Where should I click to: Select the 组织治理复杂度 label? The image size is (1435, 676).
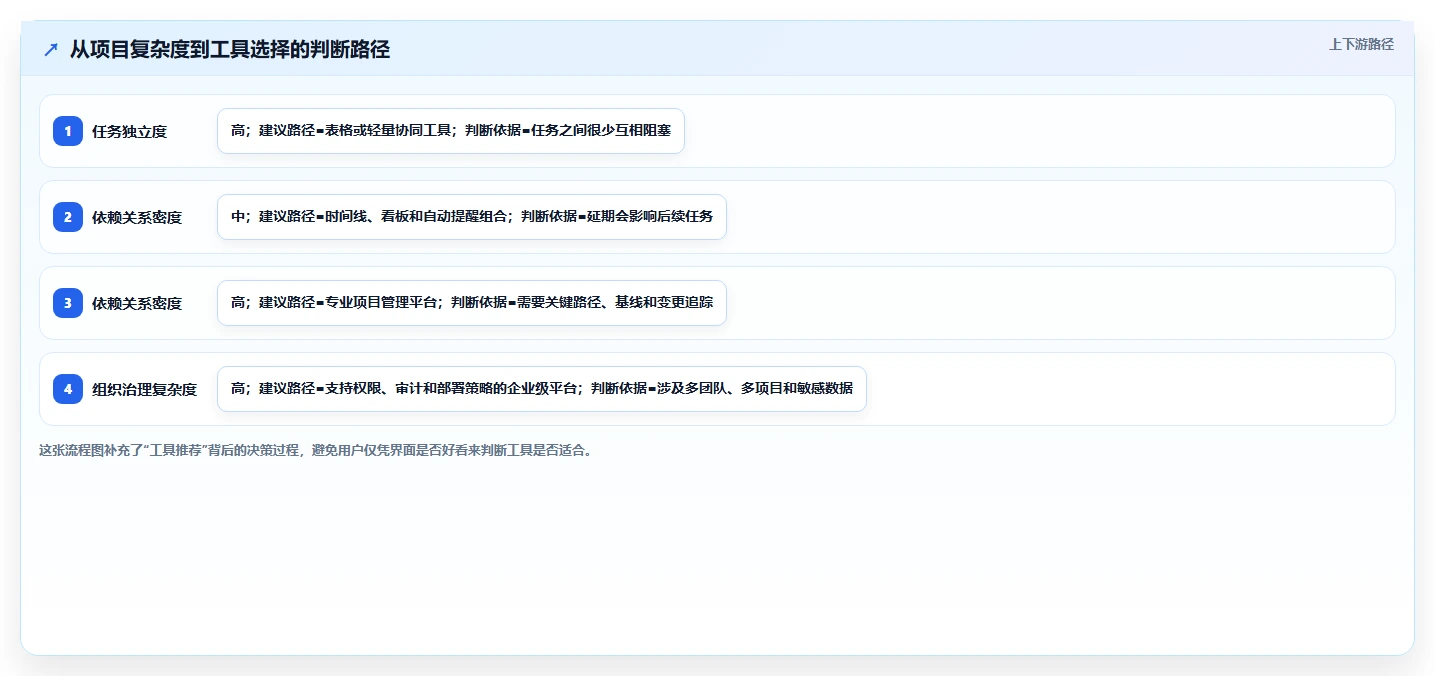tap(144, 390)
